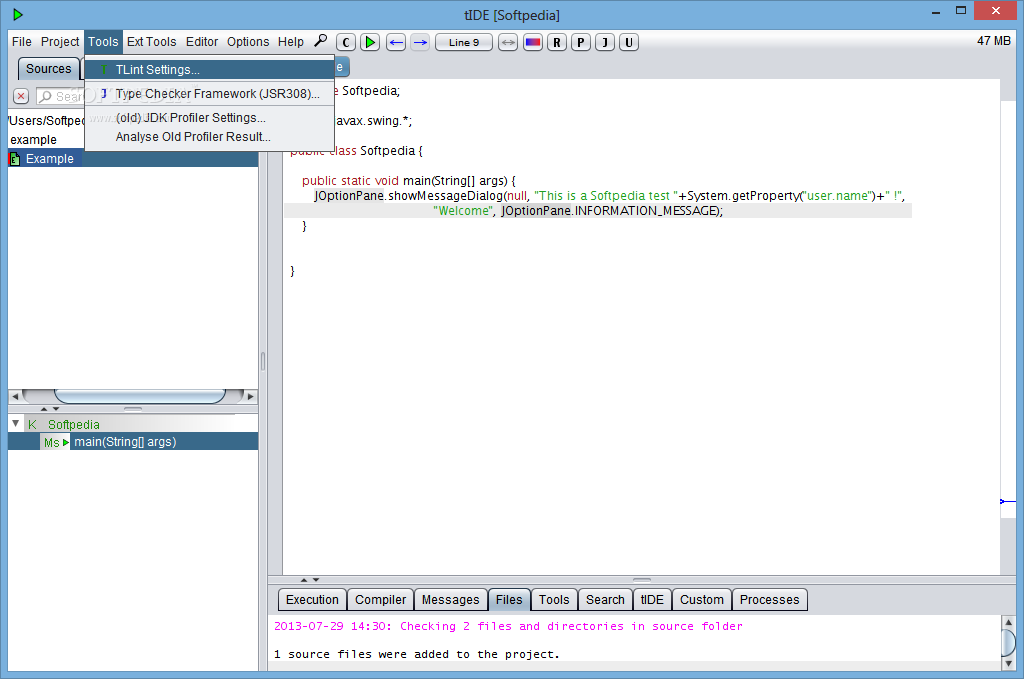Navigate back with blue left arrow
Screen dimensions: 1024x679
click(x=396, y=42)
